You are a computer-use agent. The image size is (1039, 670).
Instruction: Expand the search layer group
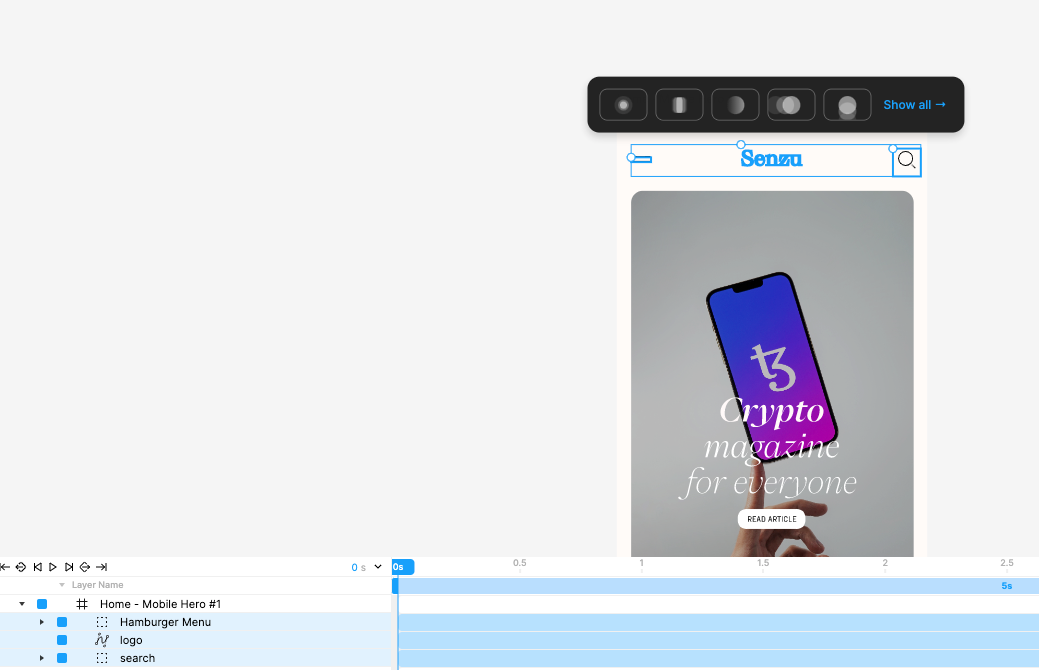point(42,658)
